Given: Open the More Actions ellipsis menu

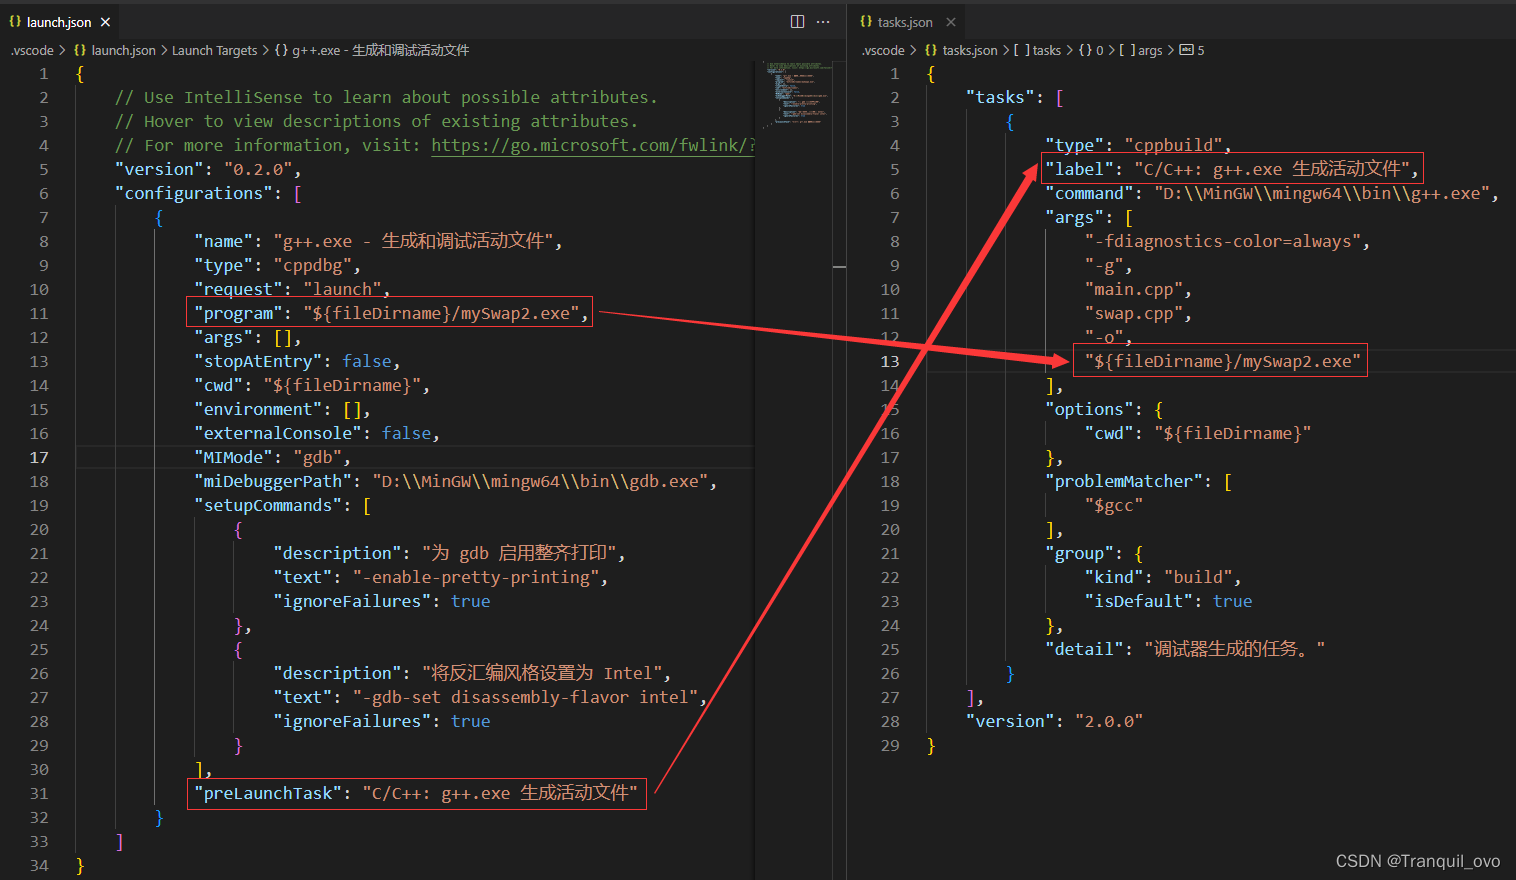Looking at the screenshot, I should pos(823,22).
